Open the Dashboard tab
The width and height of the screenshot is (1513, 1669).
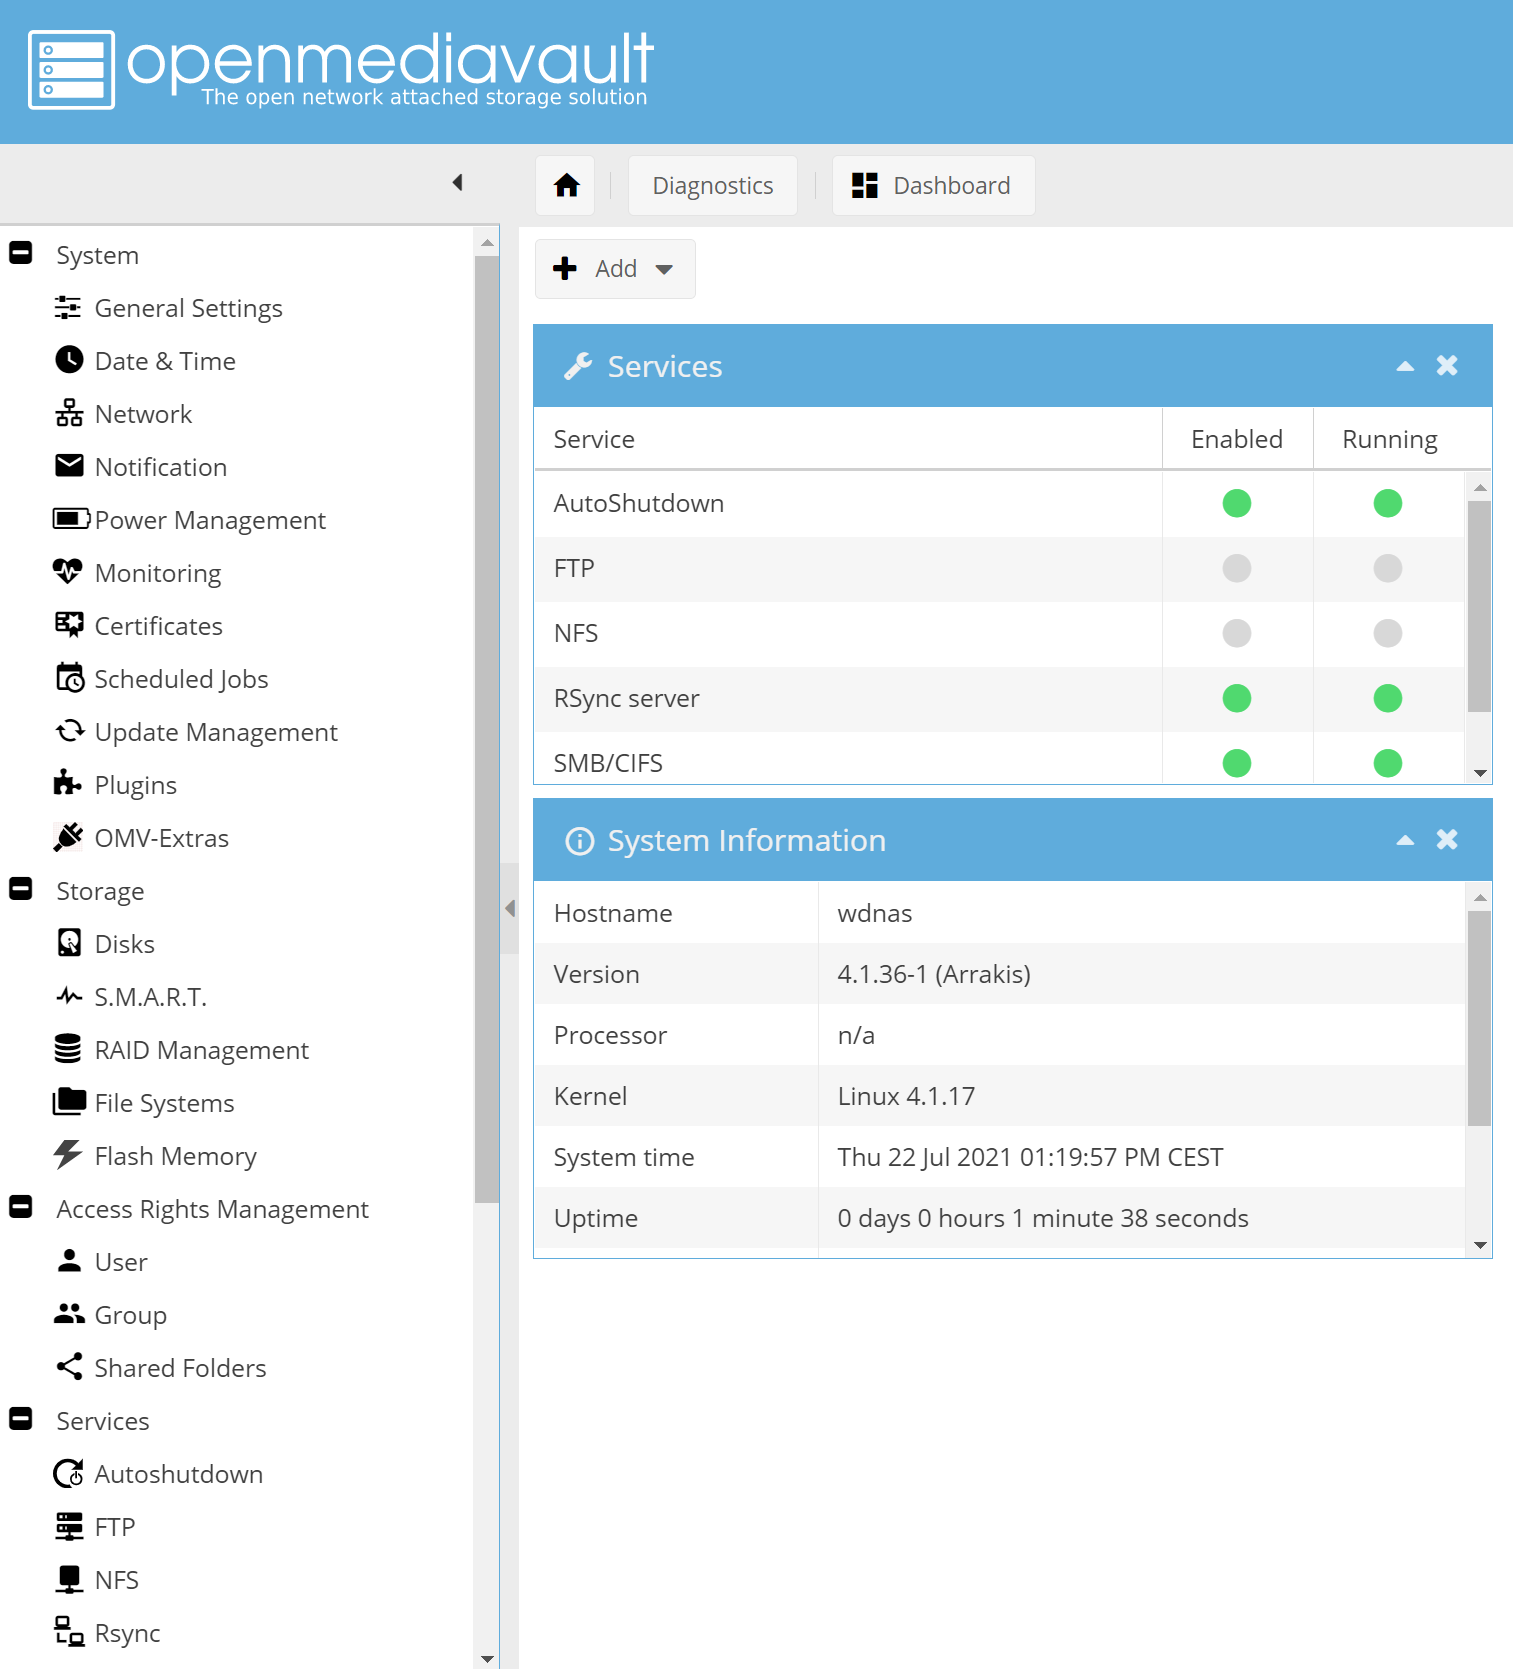click(x=933, y=186)
